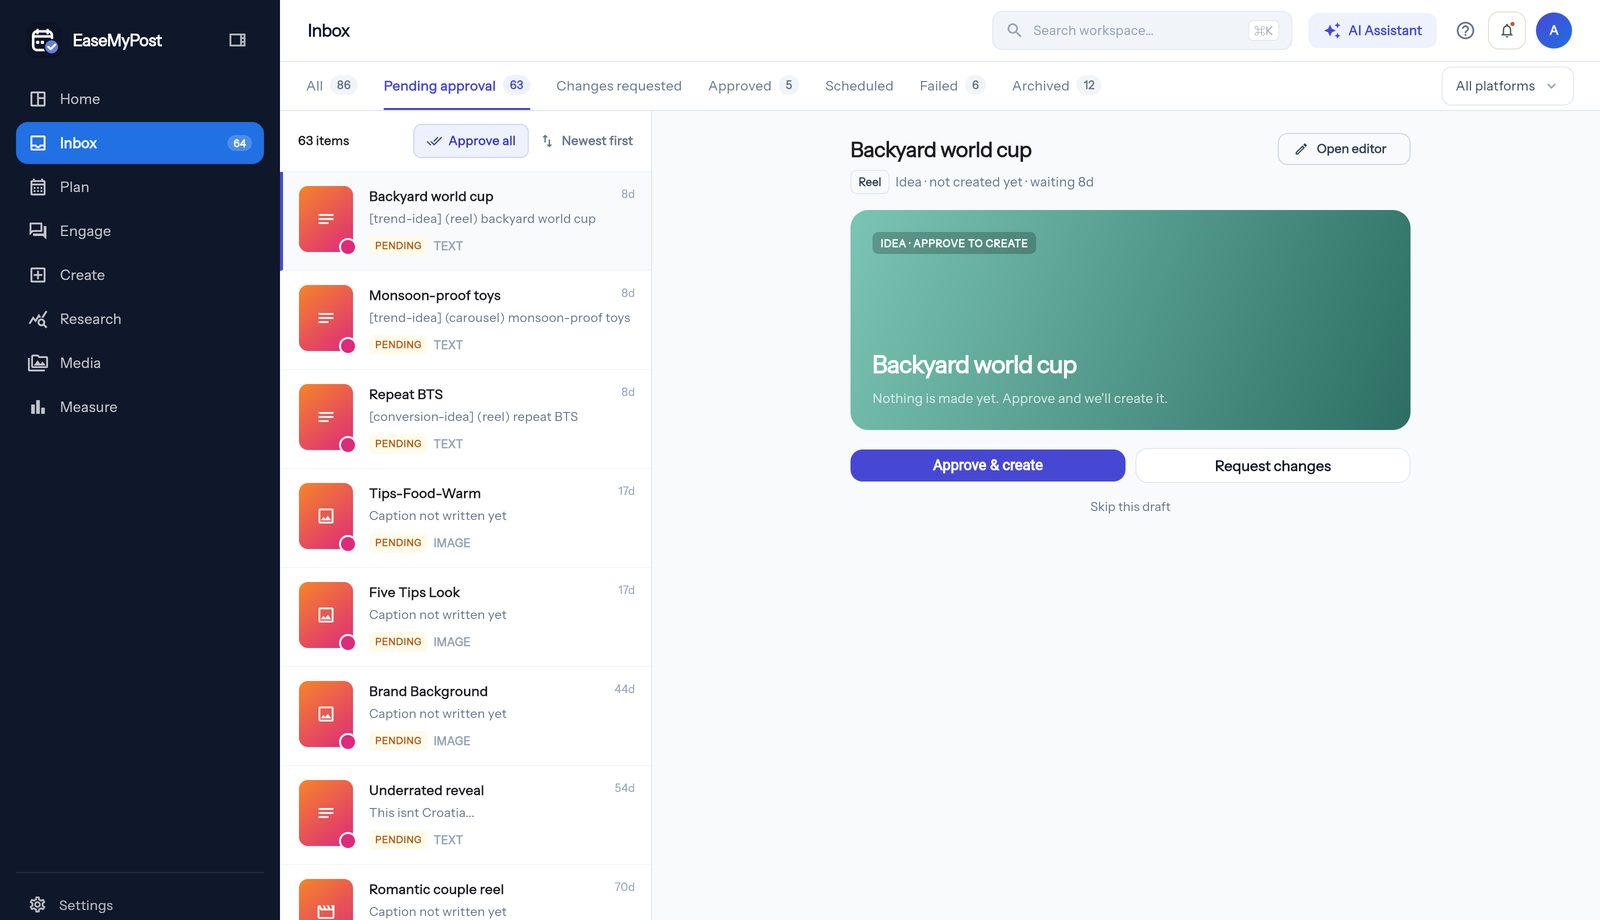Open Settings at sidebar bottom
This screenshot has width=1600, height=920.
click(x=140, y=905)
